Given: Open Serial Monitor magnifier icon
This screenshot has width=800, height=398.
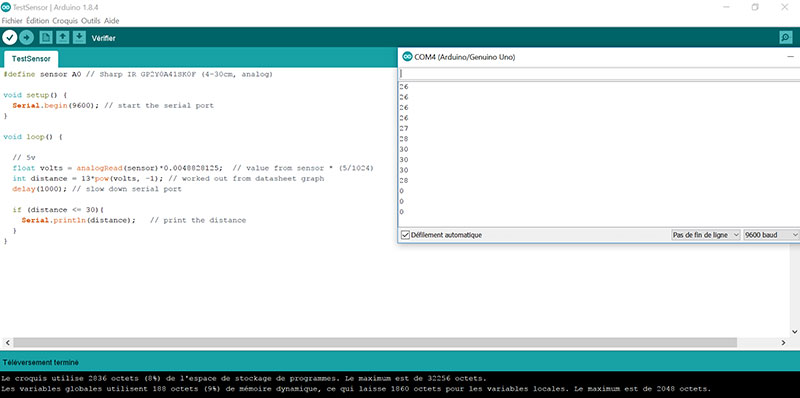Looking at the screenshot, I should tap(785, 38).
